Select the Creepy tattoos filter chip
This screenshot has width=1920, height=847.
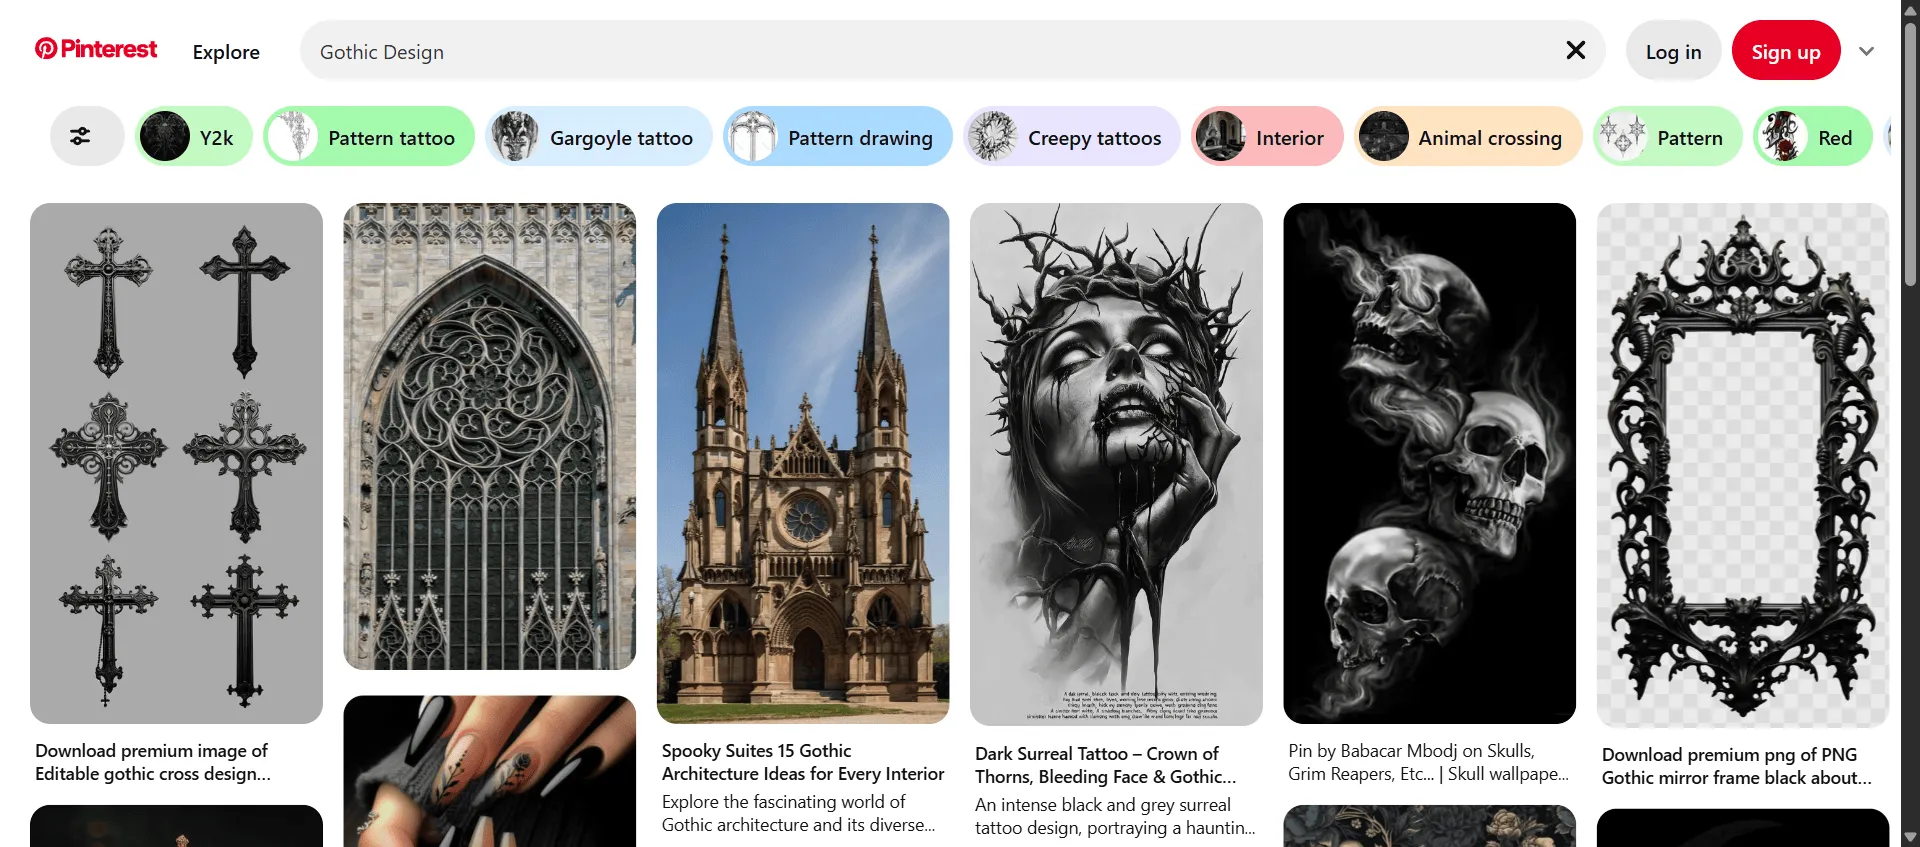[x=1072, y=137]
